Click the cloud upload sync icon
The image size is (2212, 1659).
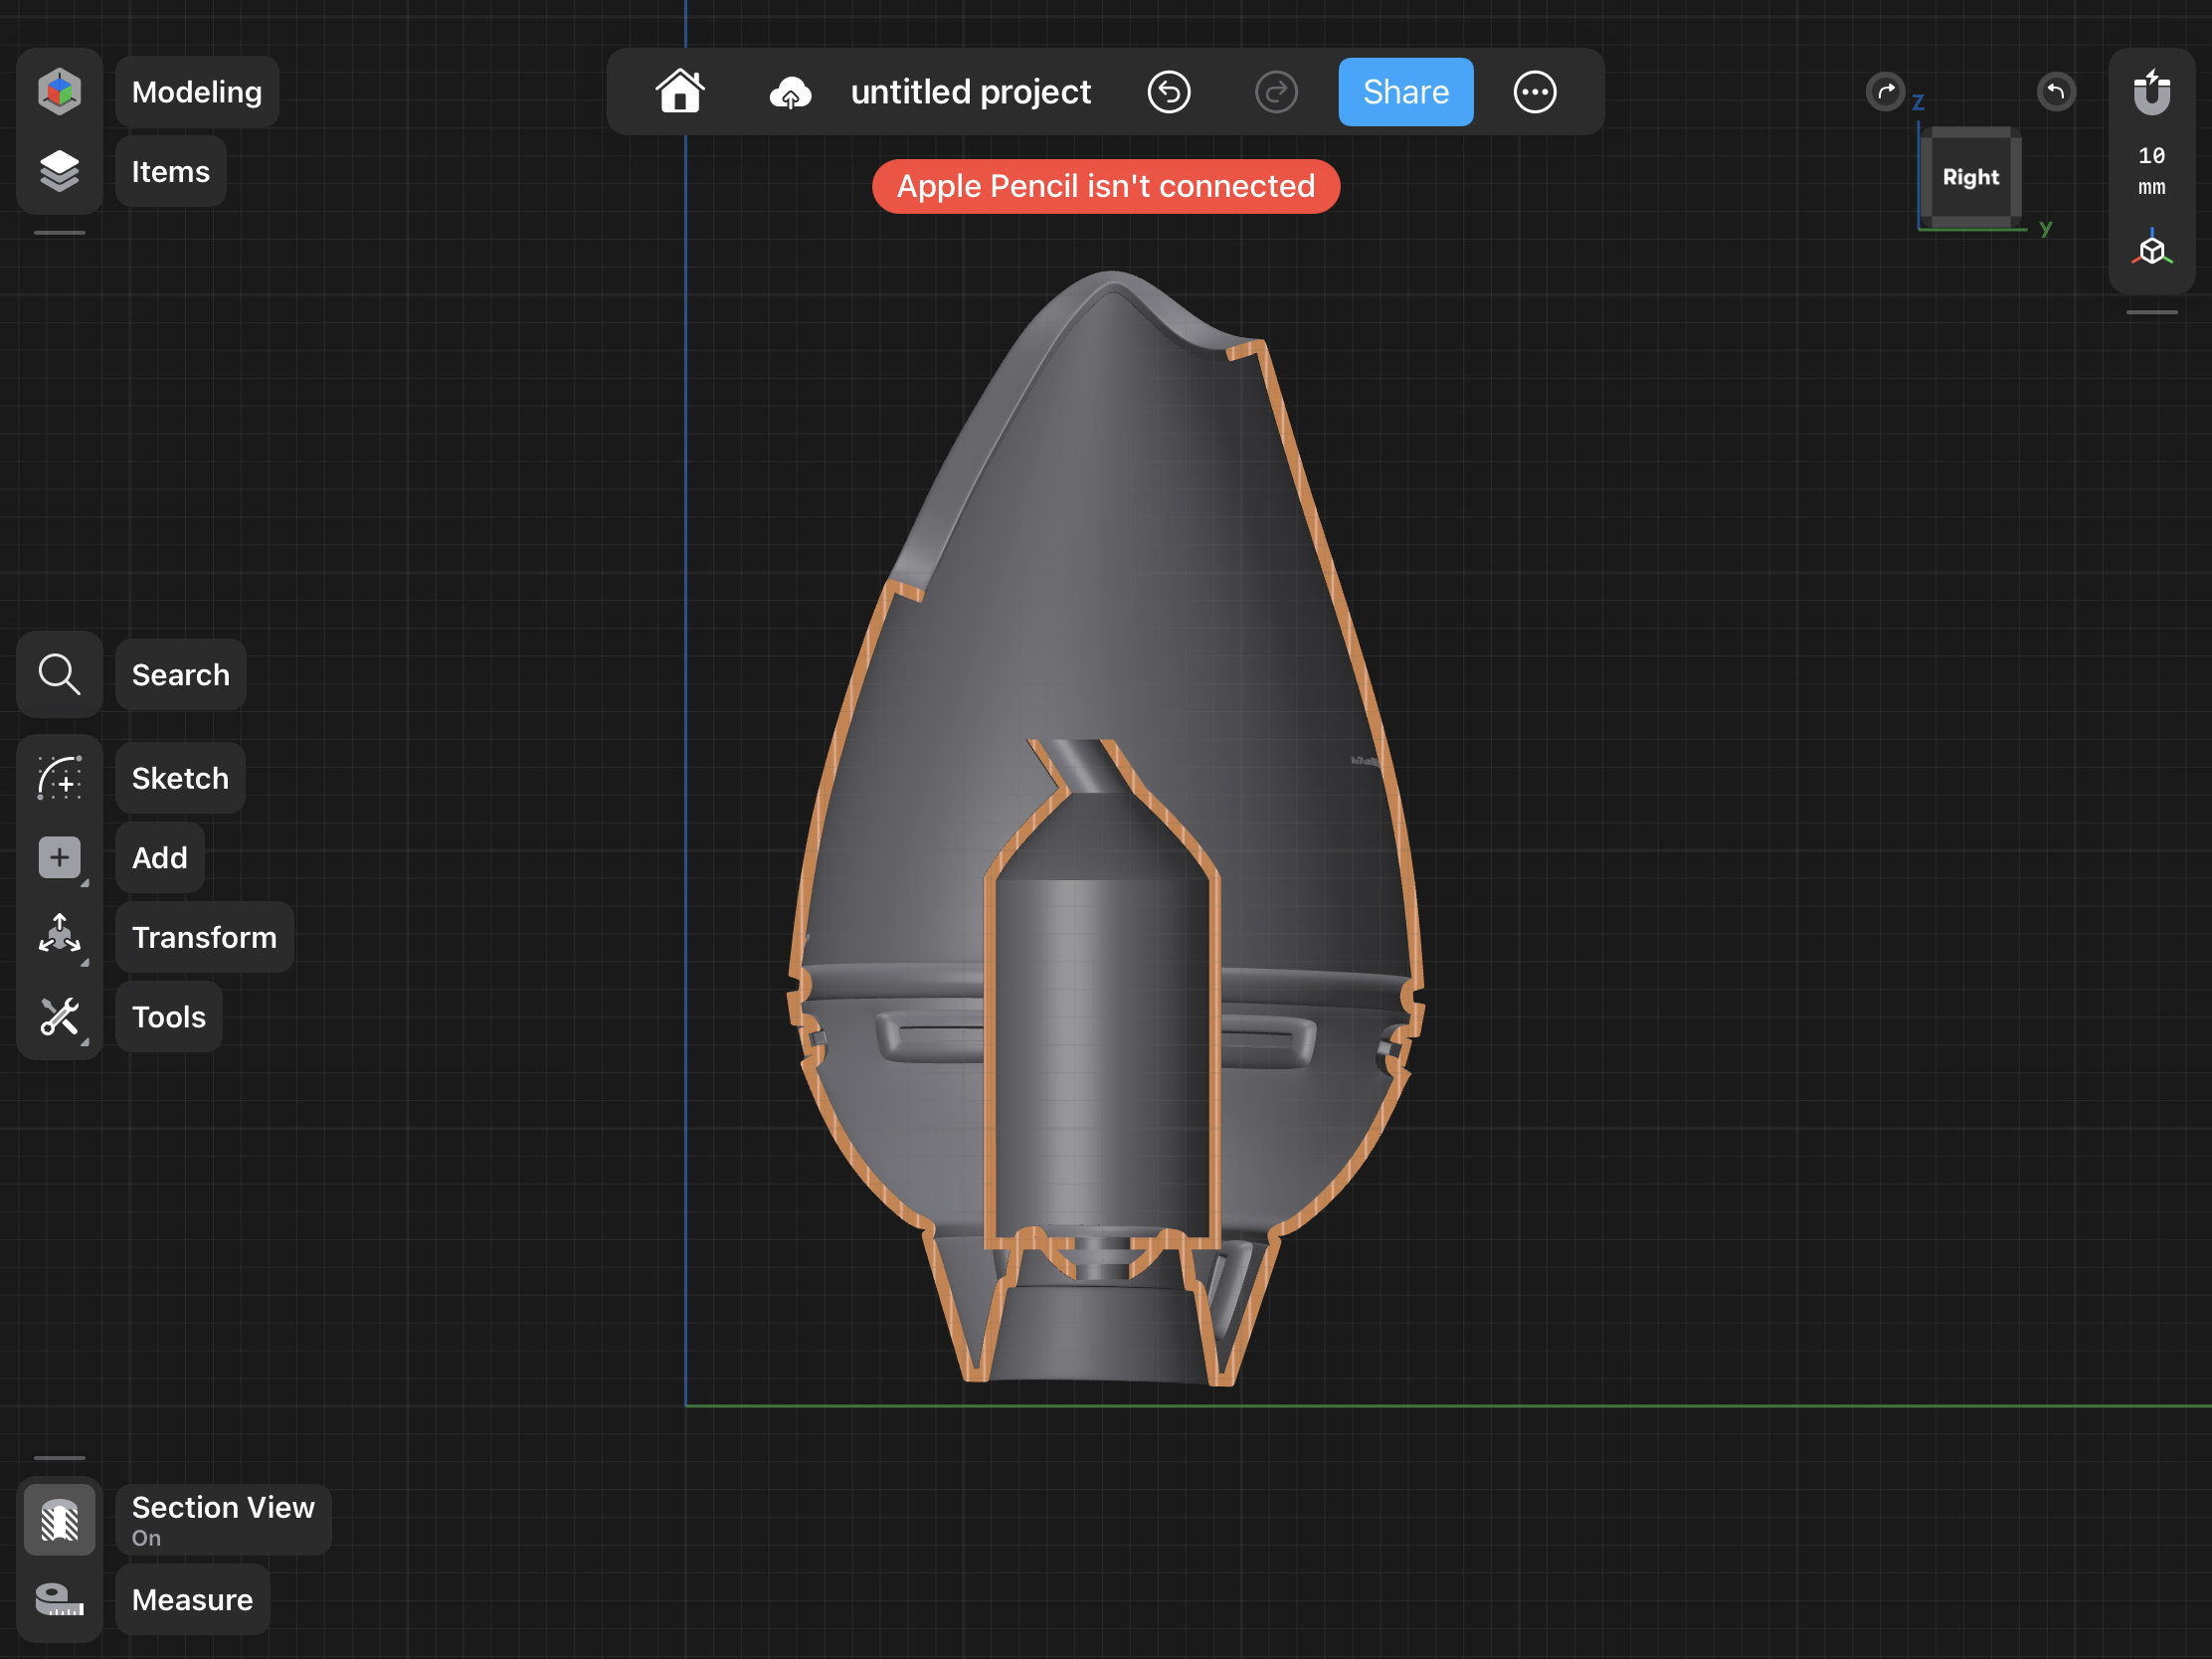790,93
